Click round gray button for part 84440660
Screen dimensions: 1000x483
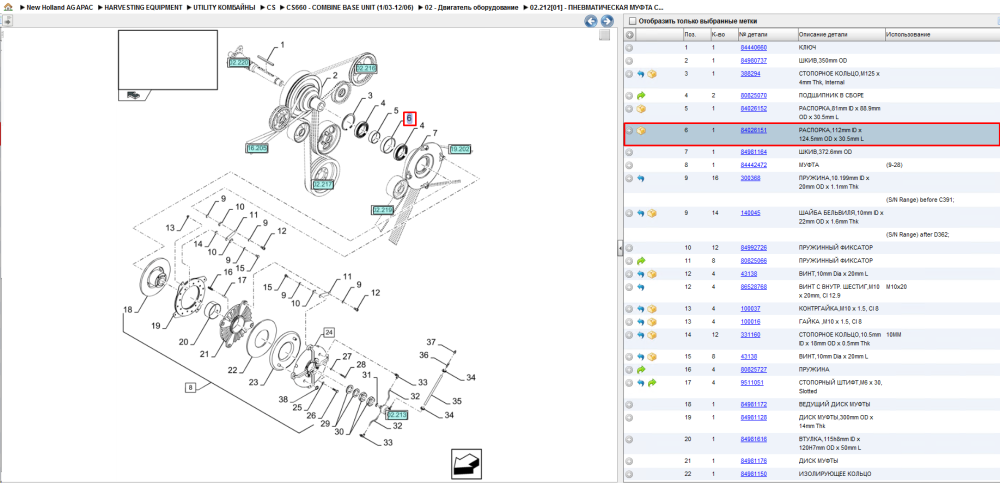point(629,48)
